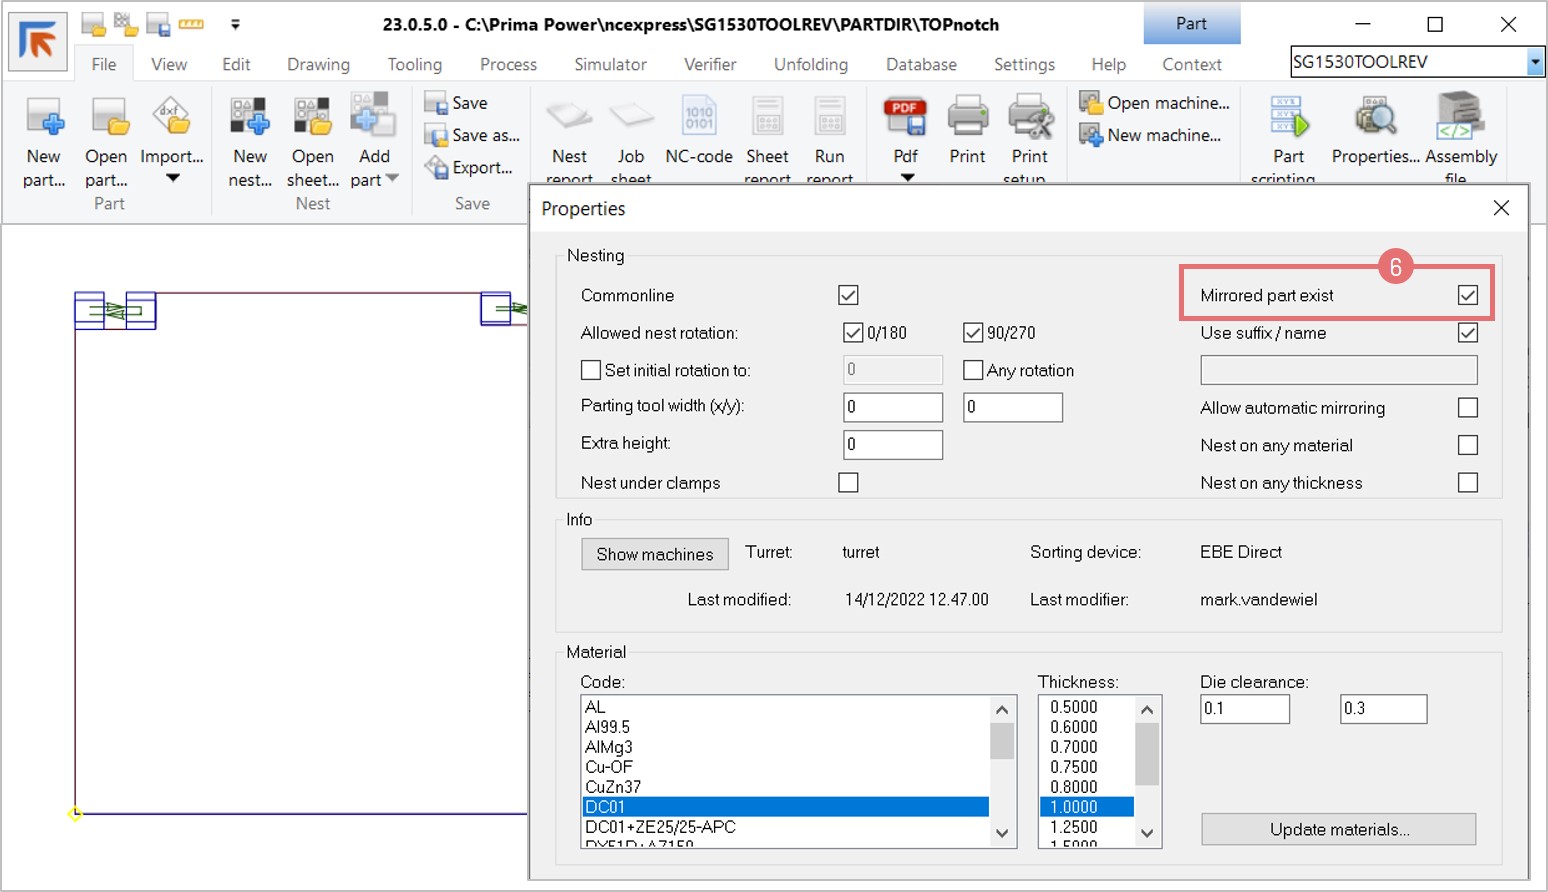This screenshot has height=892, width=1548.
Task: Export to Pdf icon
Action: point(905,119)
